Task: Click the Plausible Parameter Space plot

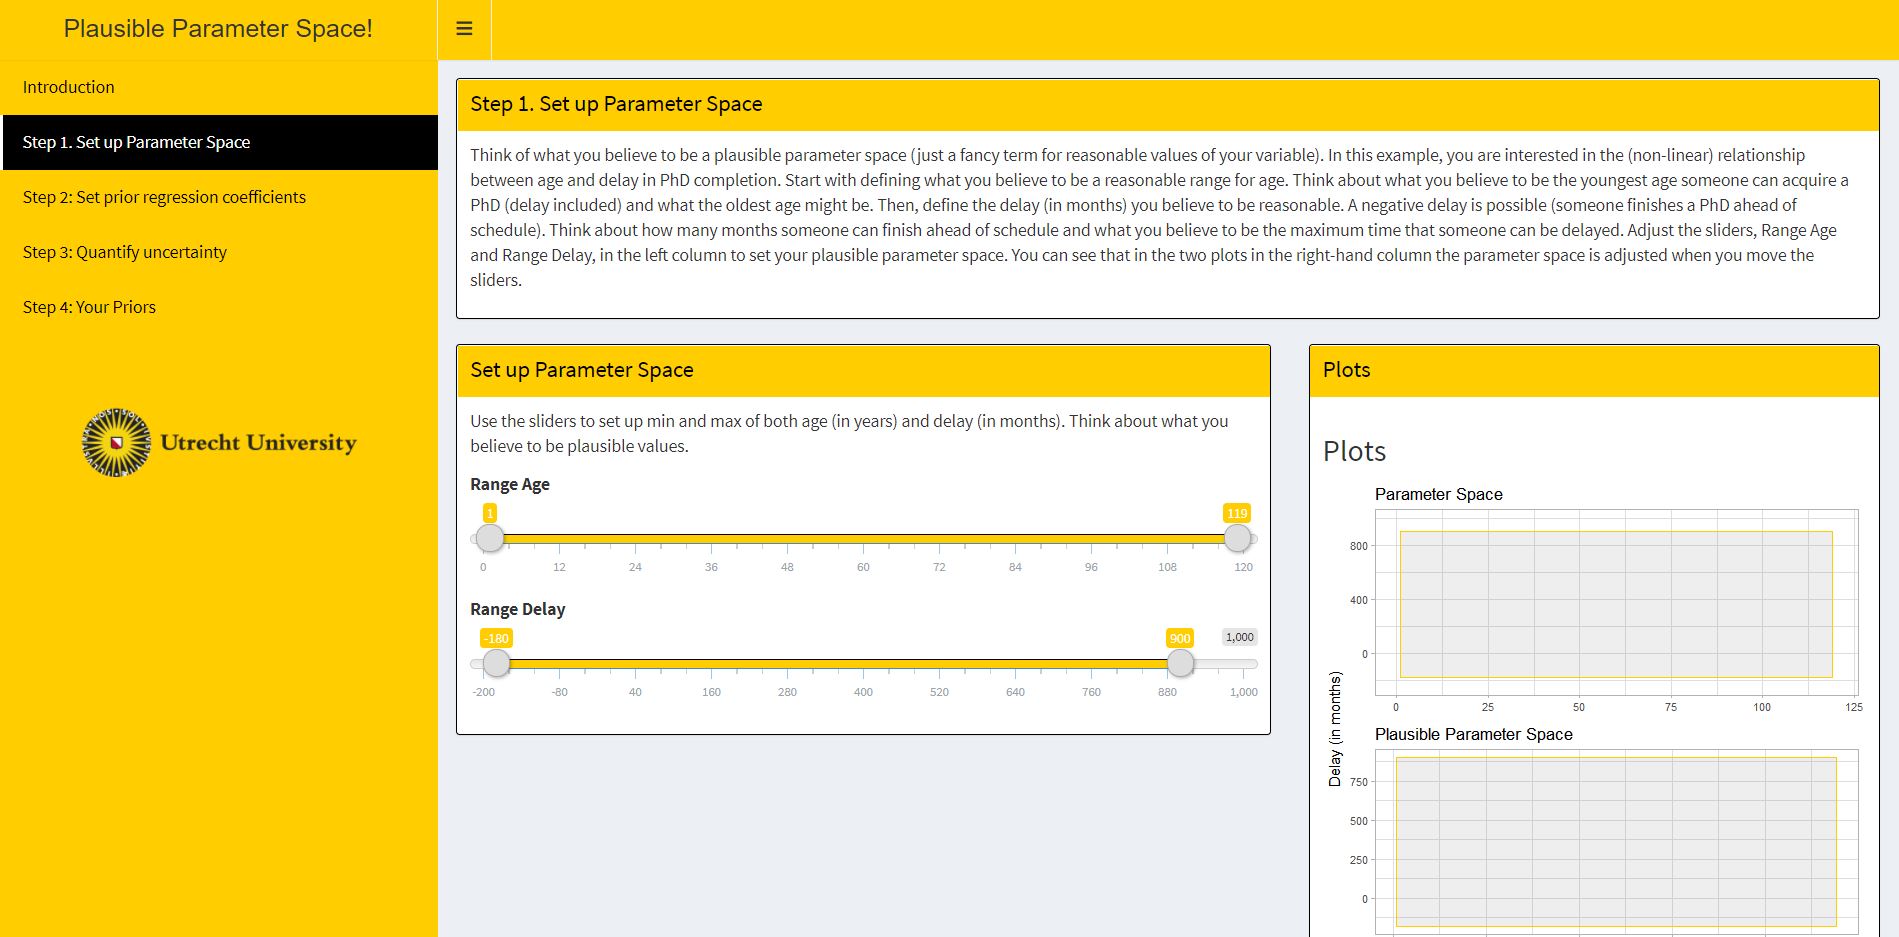Action: click(x=1615, y=840)
